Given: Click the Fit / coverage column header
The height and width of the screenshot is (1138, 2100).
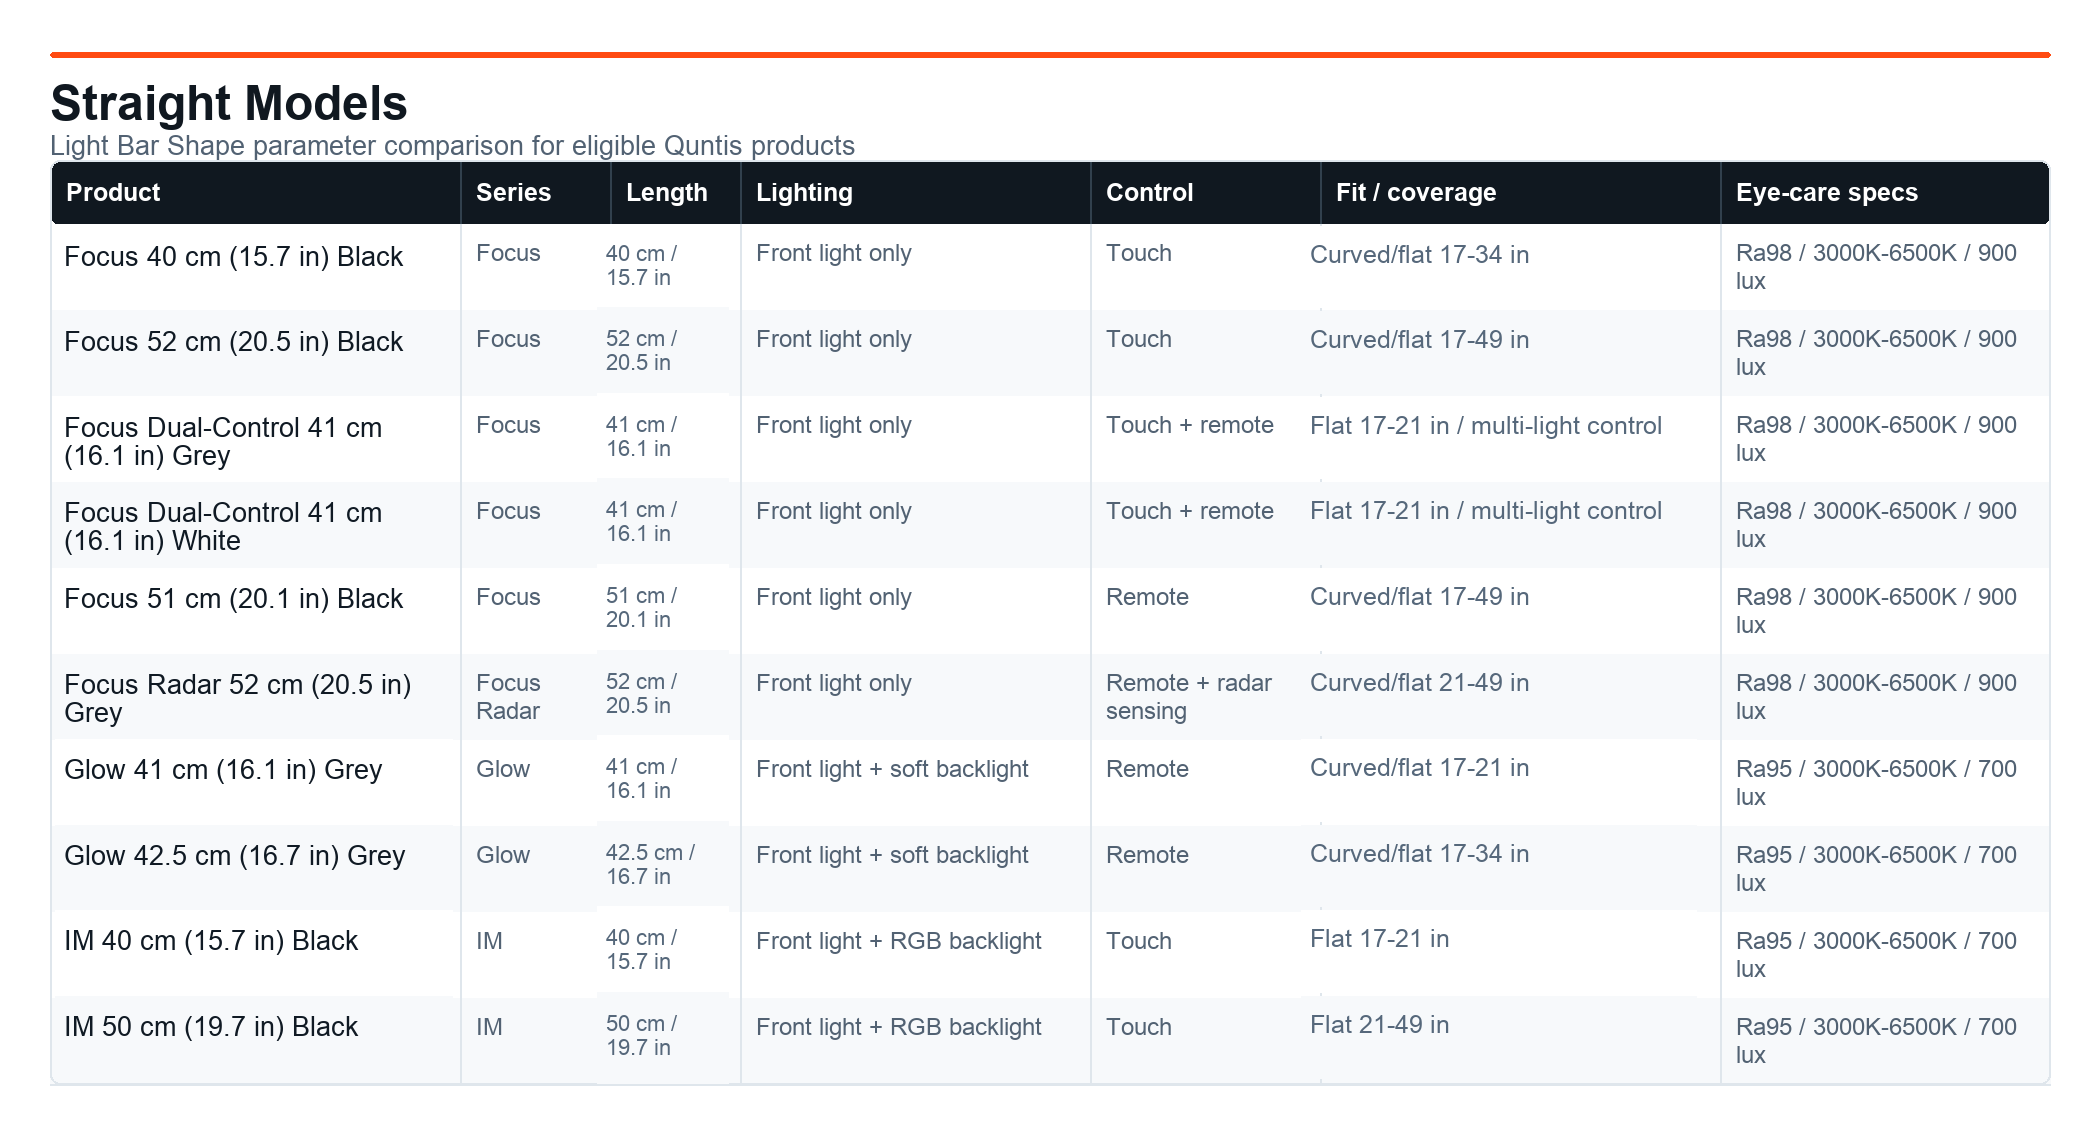Looking at the screenshot, I should pos(1521,193).
